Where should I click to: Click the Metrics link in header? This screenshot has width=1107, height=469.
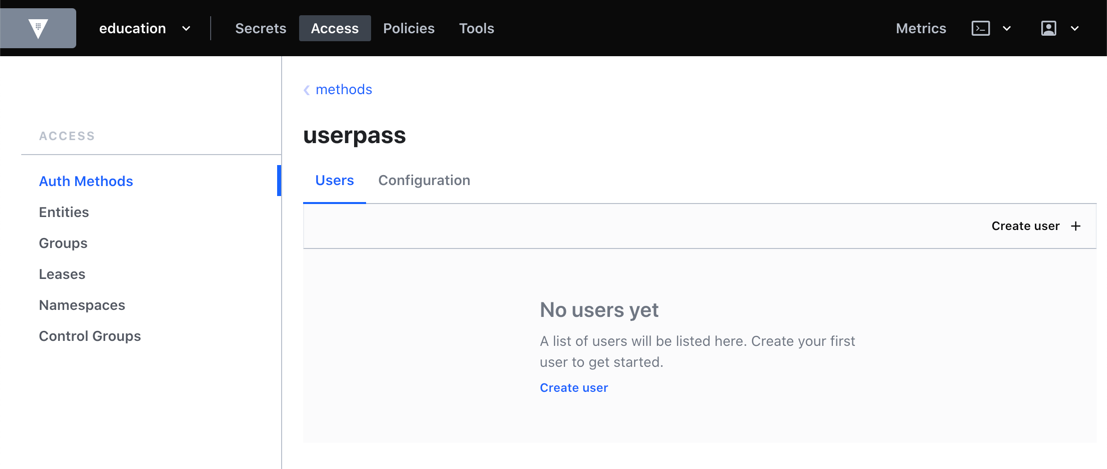pyautogui.click(x=920, y=28)
